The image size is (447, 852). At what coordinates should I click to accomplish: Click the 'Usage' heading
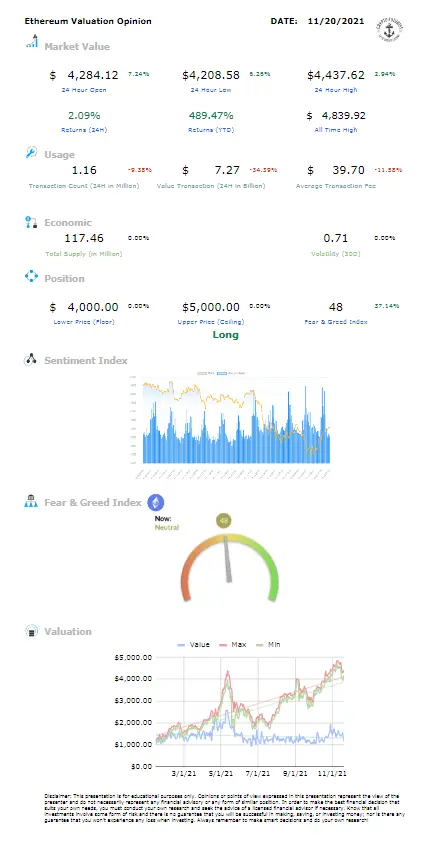(59, 155)
